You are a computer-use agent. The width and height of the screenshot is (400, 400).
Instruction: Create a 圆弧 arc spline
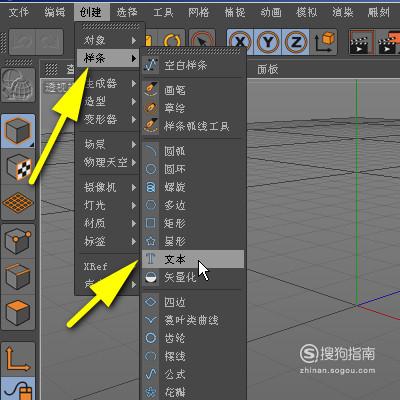(x=193, y=151)
